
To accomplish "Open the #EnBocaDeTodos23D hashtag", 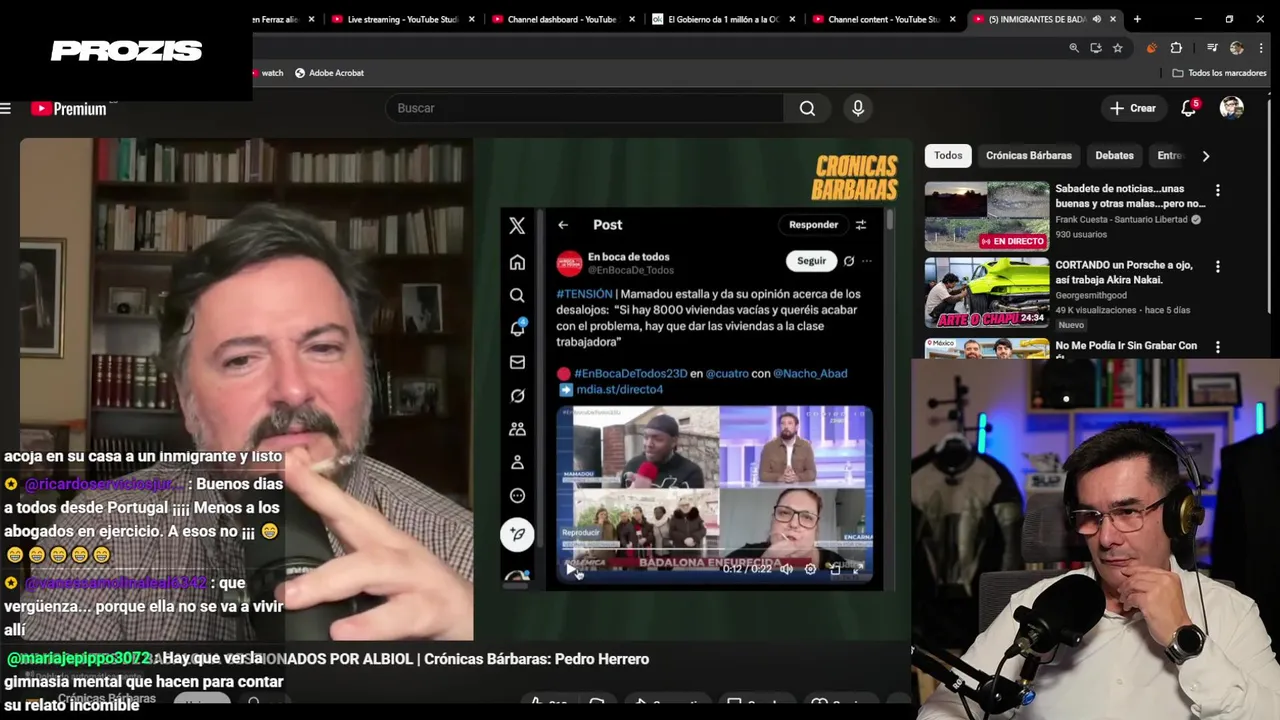I will click(x=630, y=373).
